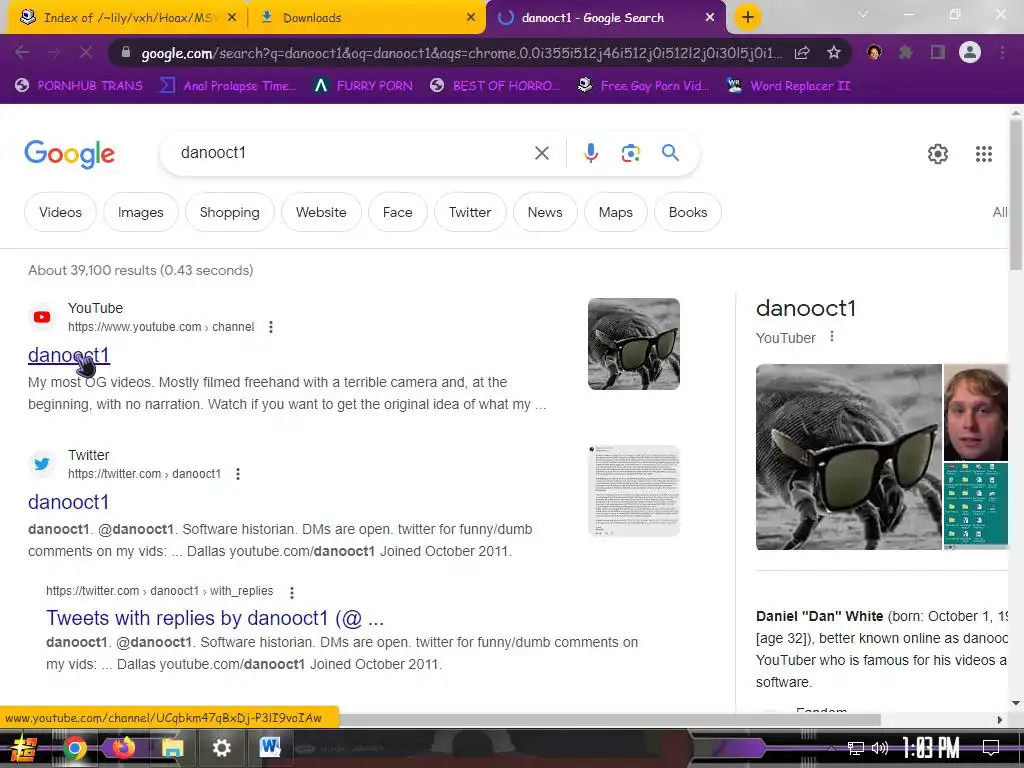This screenshot has width=1024, height=768.
Task: Filter results by News
Action: (x=545, y=212)
